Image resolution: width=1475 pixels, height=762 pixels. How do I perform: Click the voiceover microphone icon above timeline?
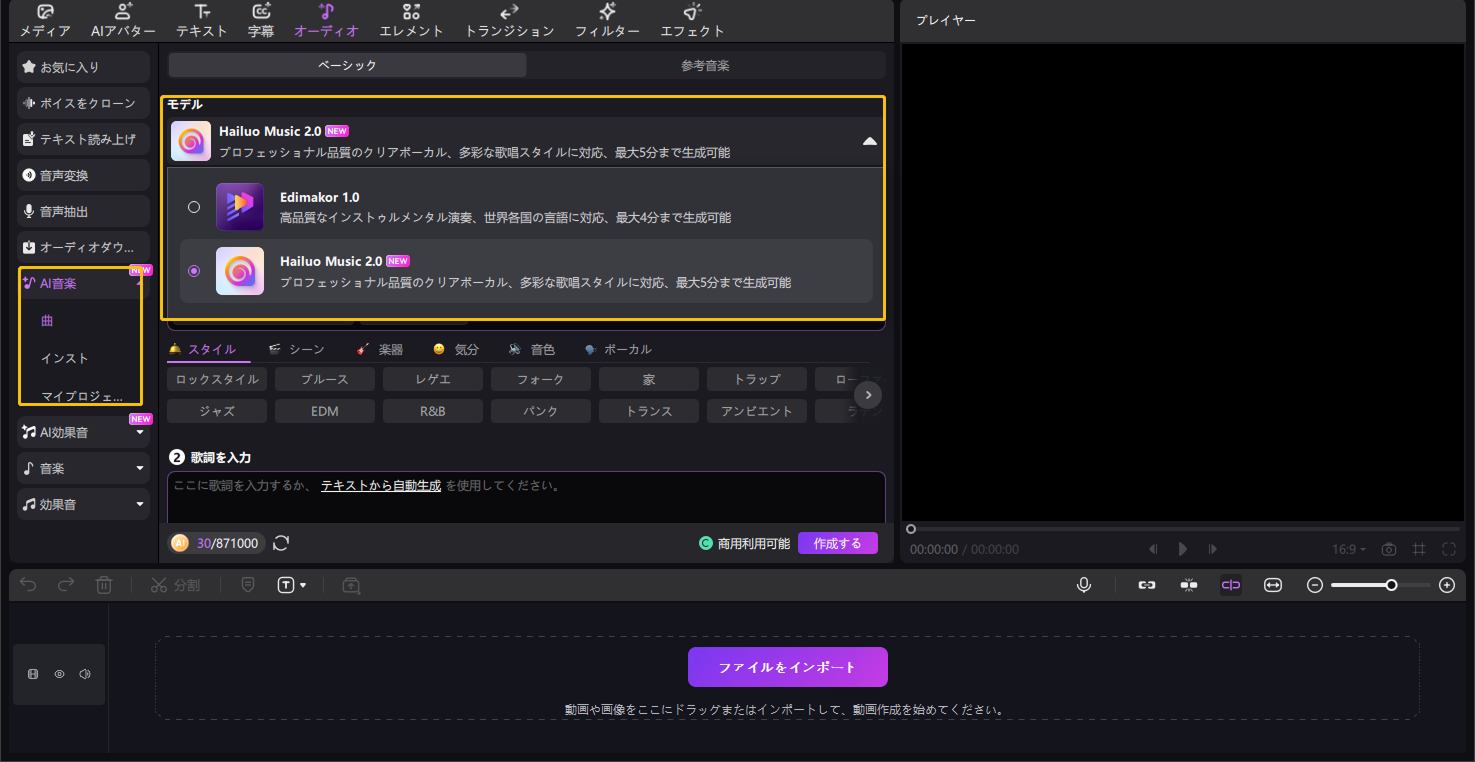coord(1084,585)
